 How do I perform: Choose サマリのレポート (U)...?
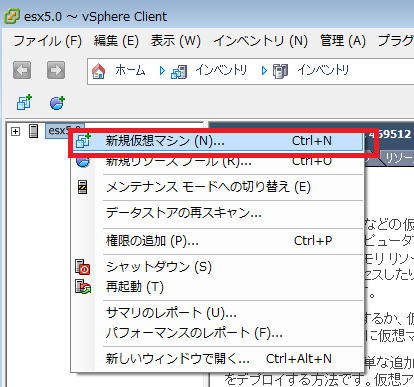point(217,313)
